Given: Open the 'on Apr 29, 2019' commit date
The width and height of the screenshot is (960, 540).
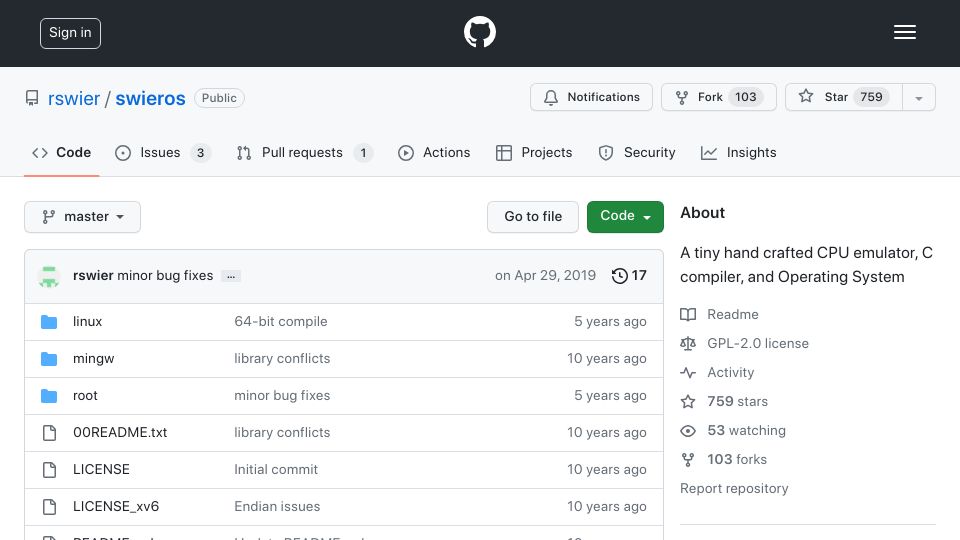Looking at the screenshot, I should point(546,276).
